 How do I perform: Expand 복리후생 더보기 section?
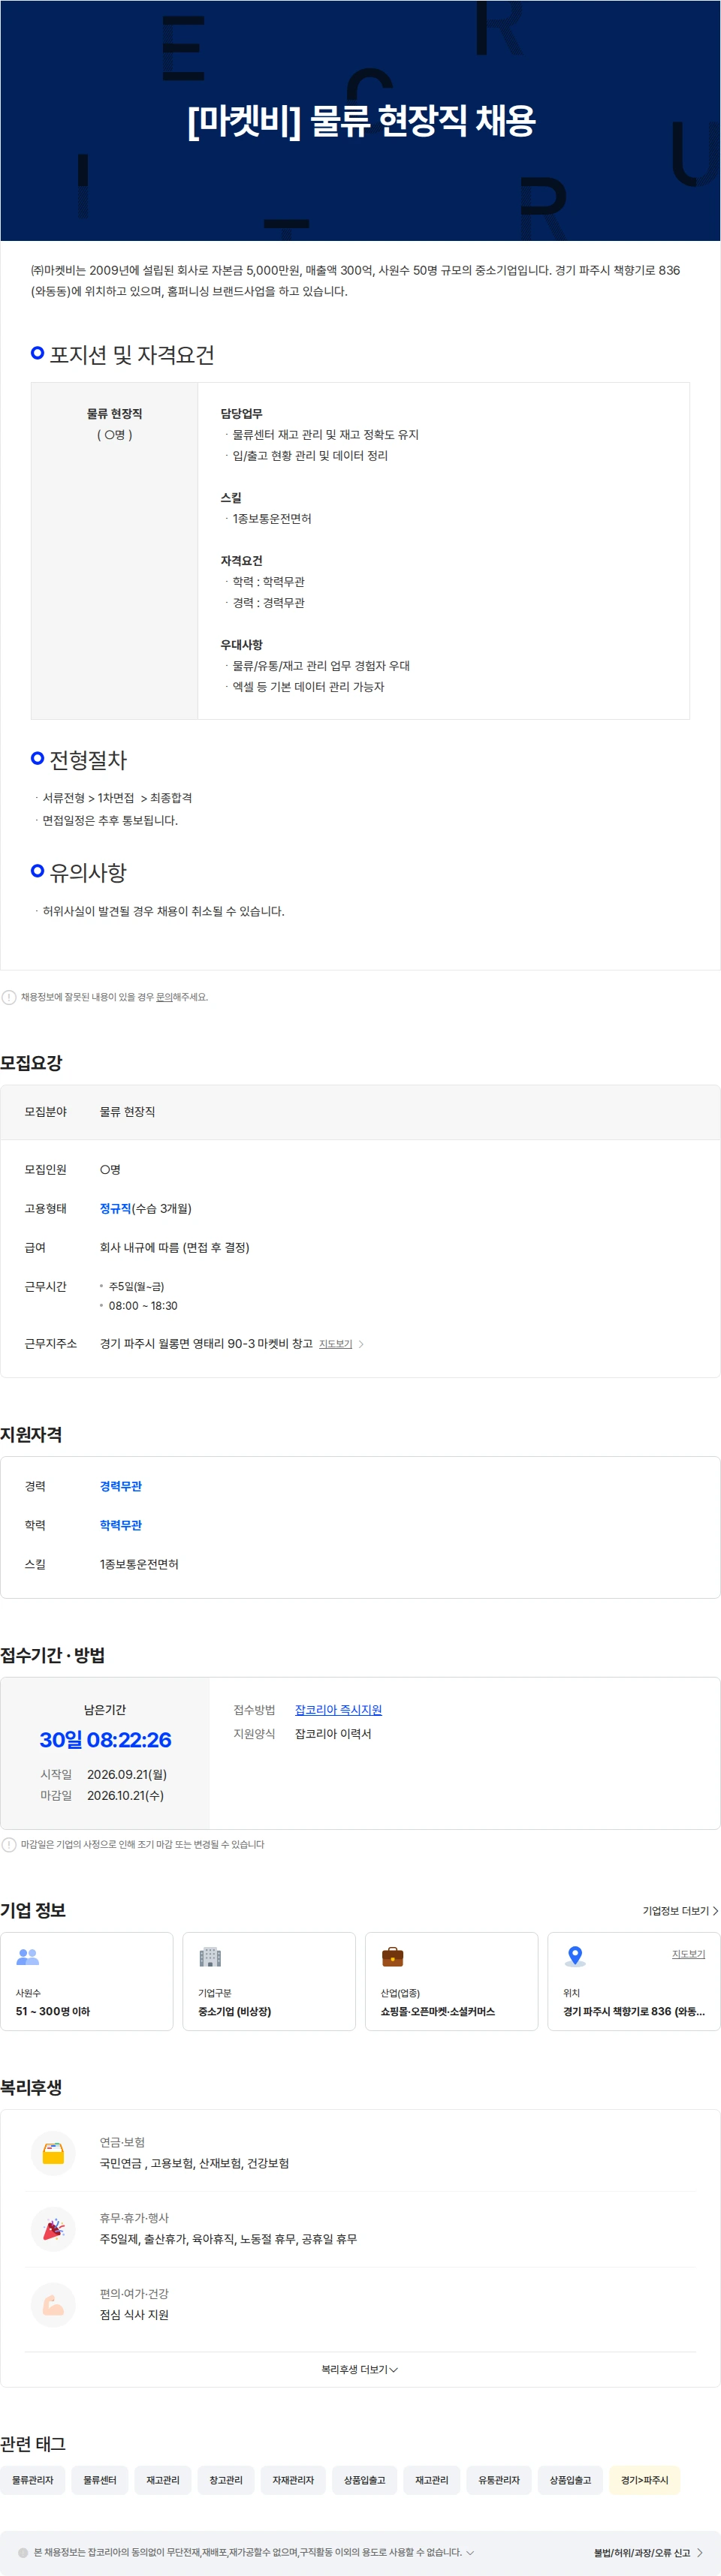point(360,2369)
